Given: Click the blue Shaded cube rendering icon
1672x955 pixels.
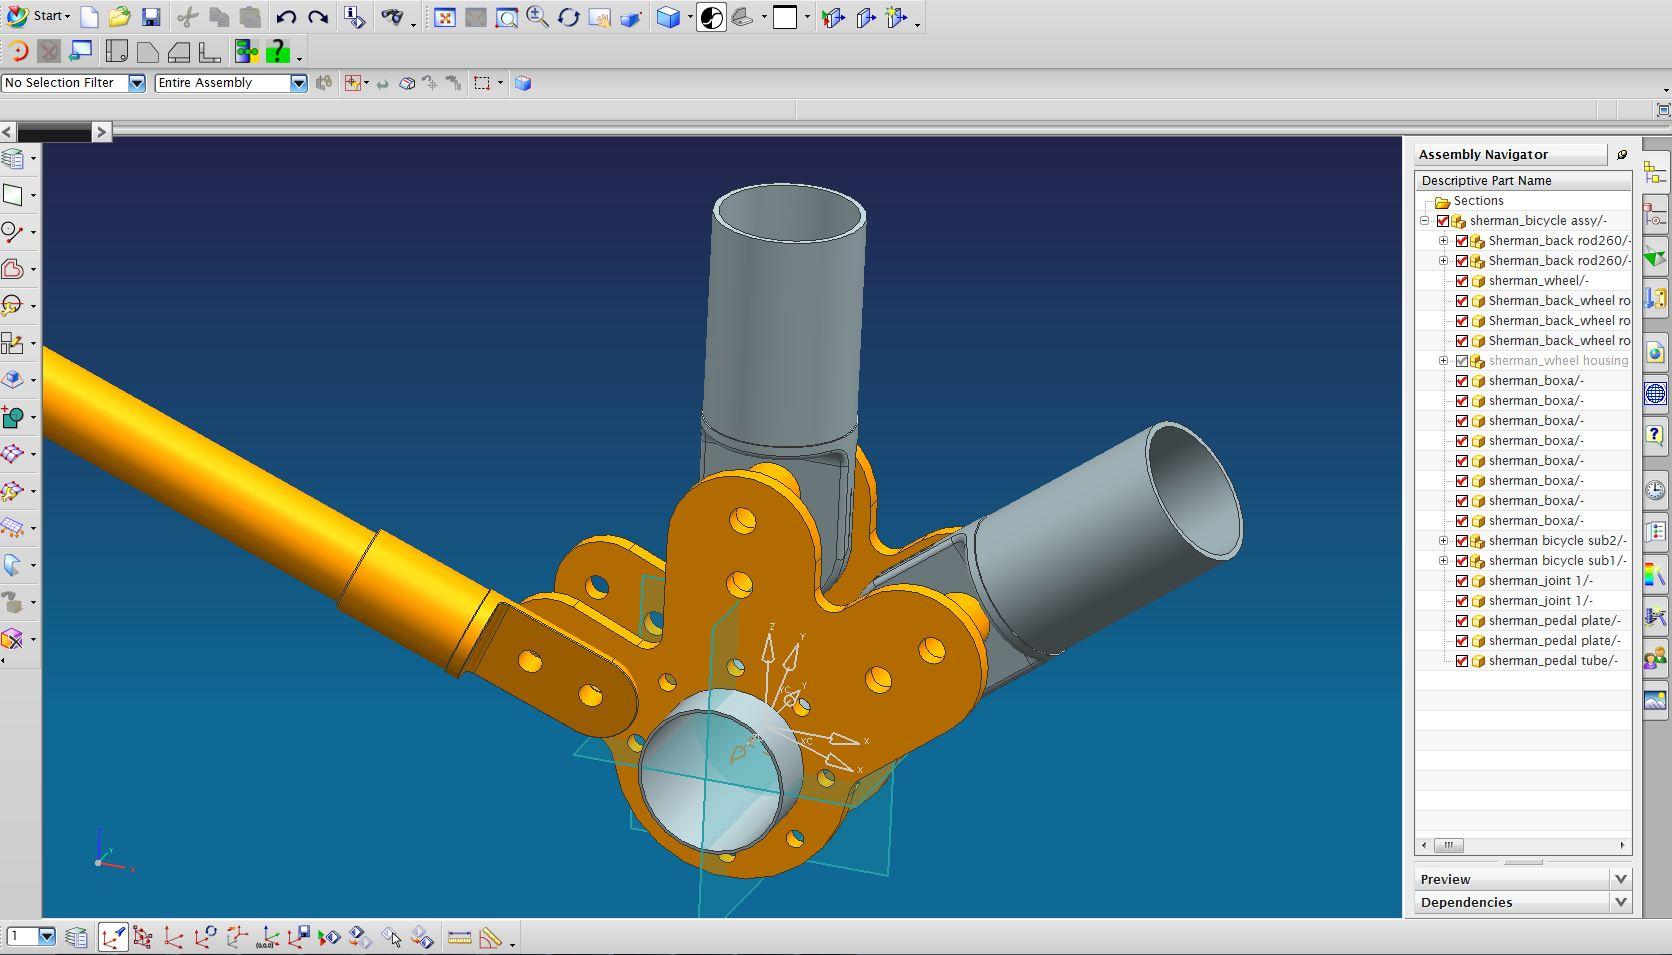Looking at the screenshot, I should tap(669, 17).
